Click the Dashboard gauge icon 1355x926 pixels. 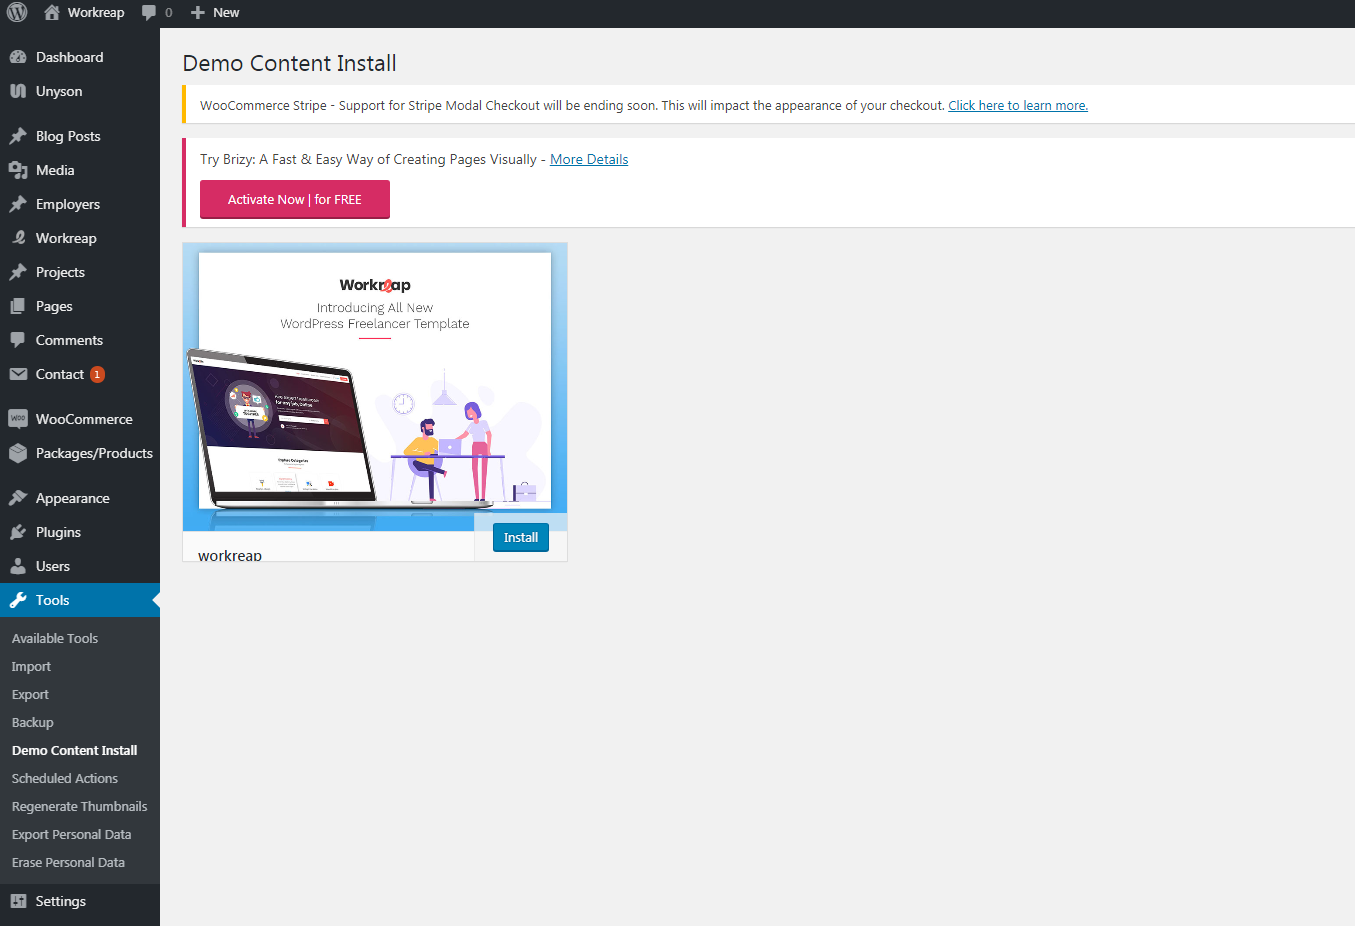[18, 57]
